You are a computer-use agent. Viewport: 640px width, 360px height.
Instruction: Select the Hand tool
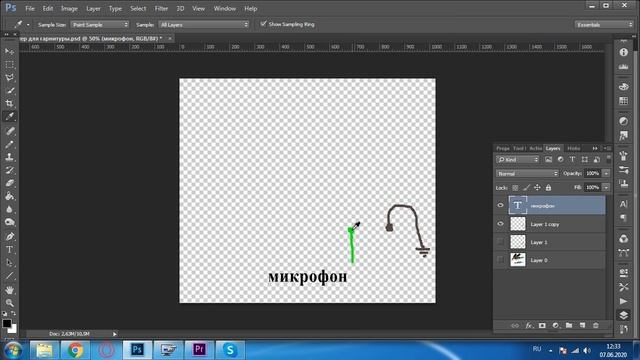click(9, 290)
